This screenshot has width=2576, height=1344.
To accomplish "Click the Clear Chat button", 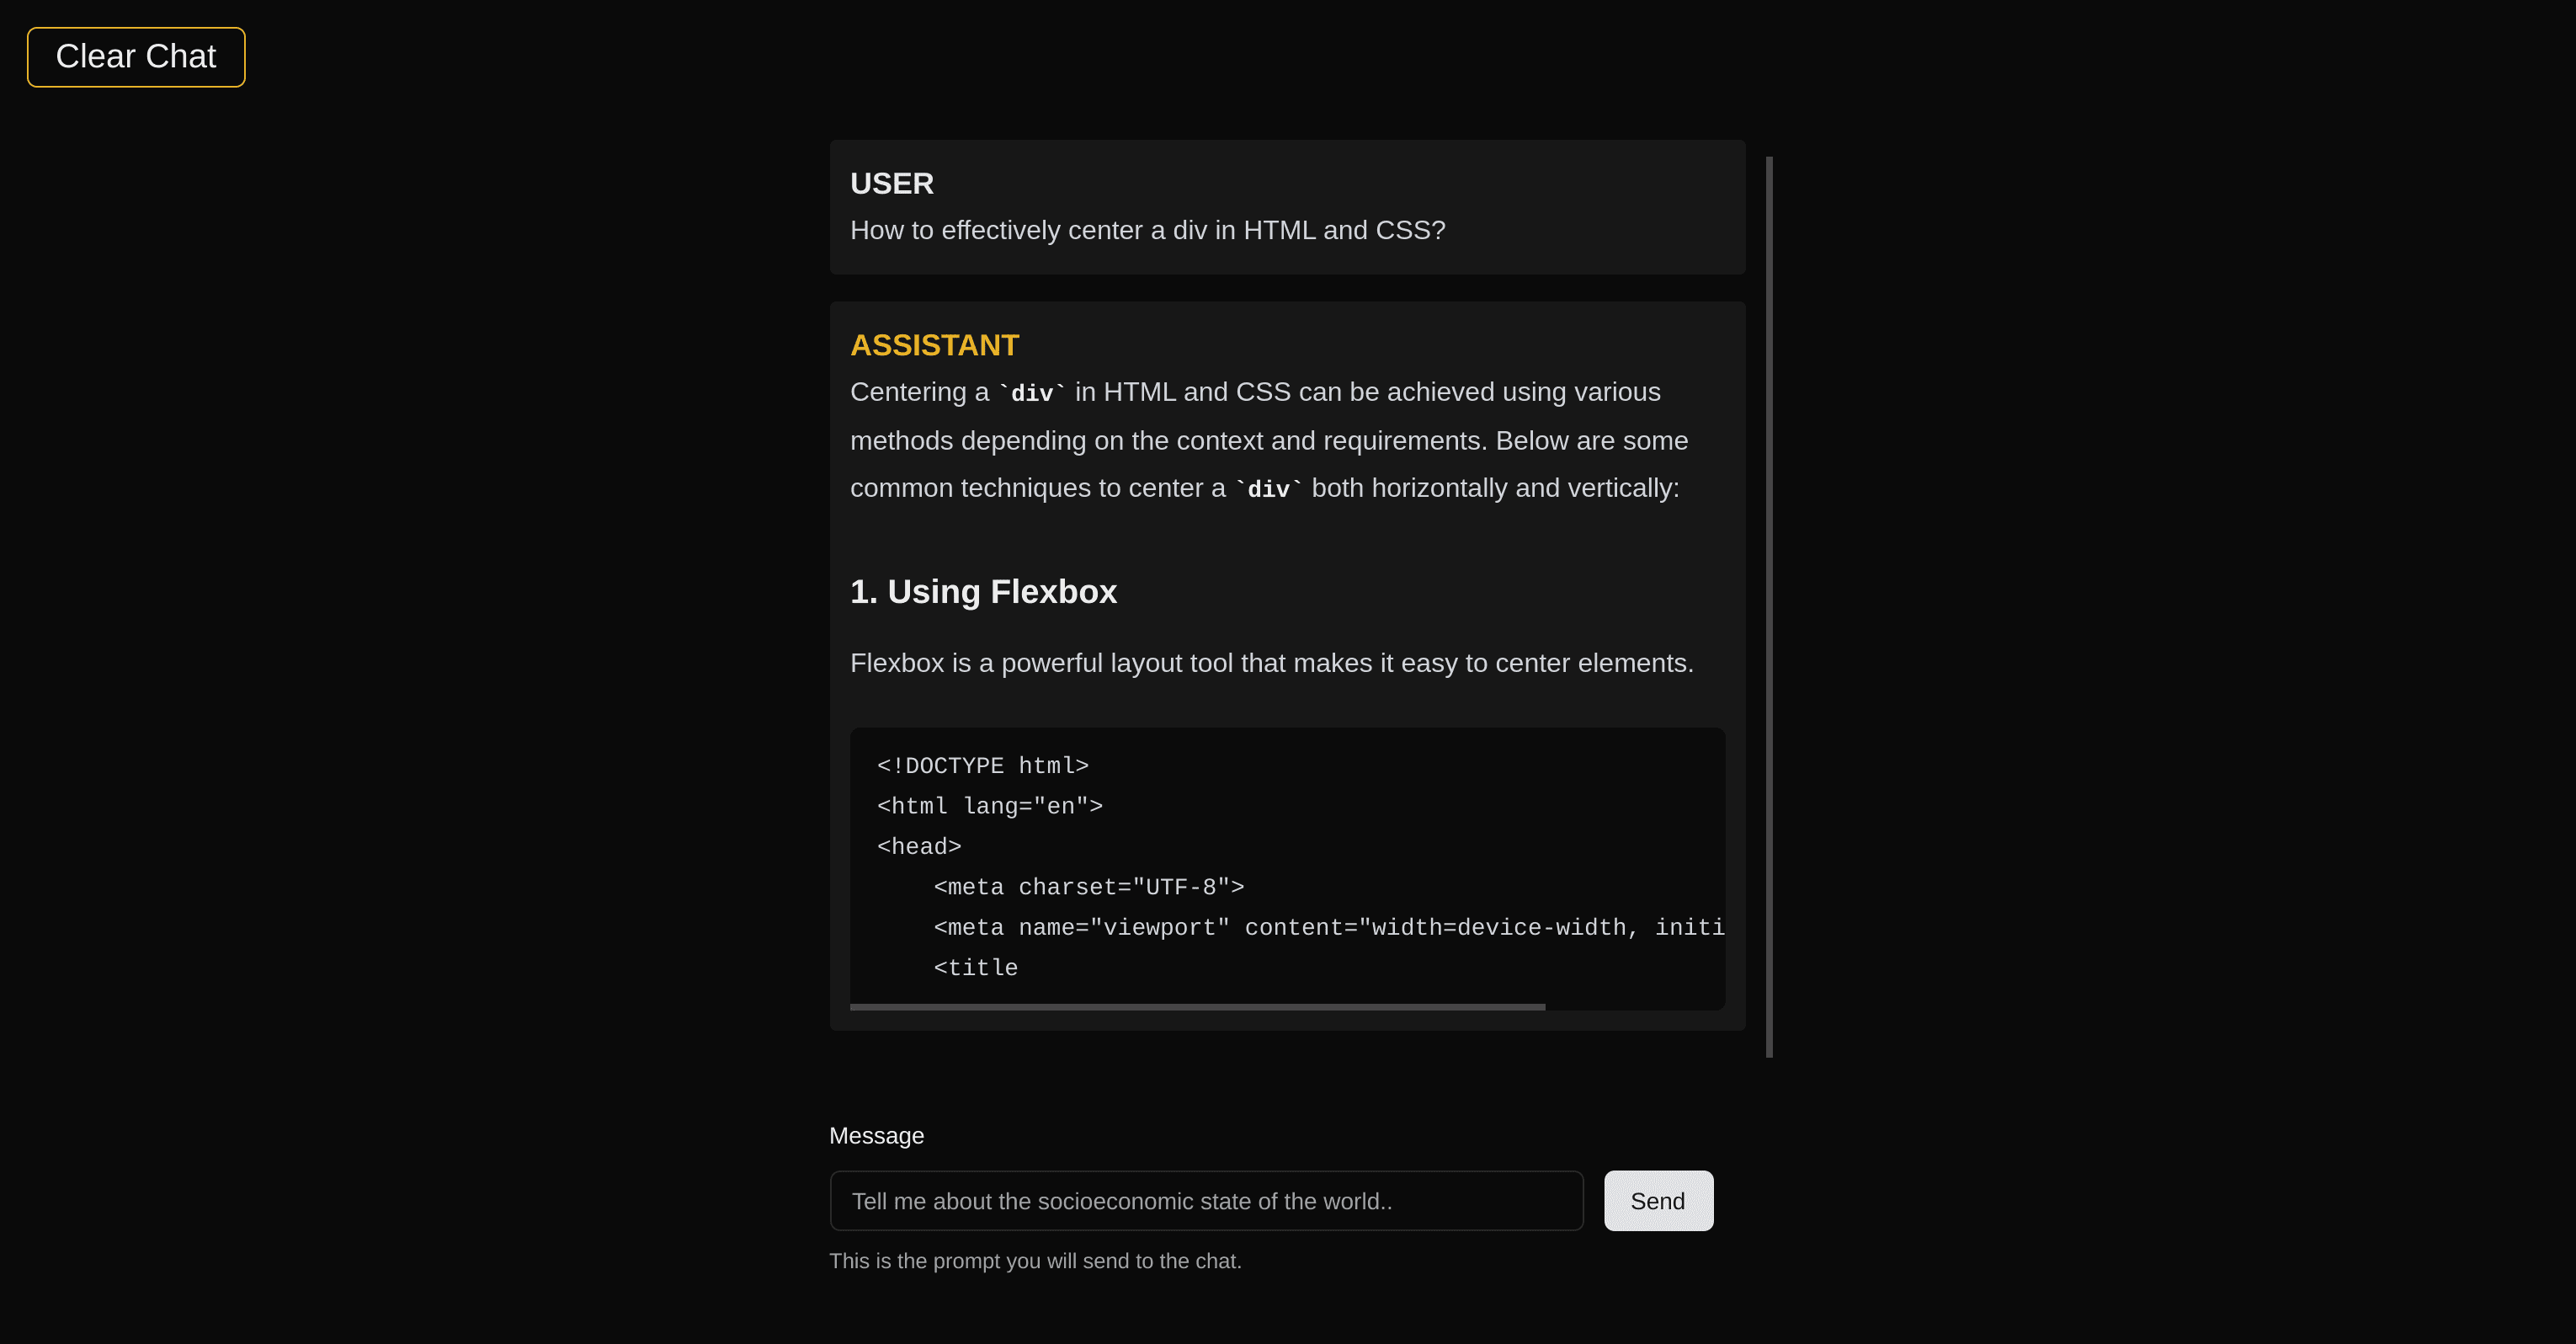I will click(x=136, y=57).
